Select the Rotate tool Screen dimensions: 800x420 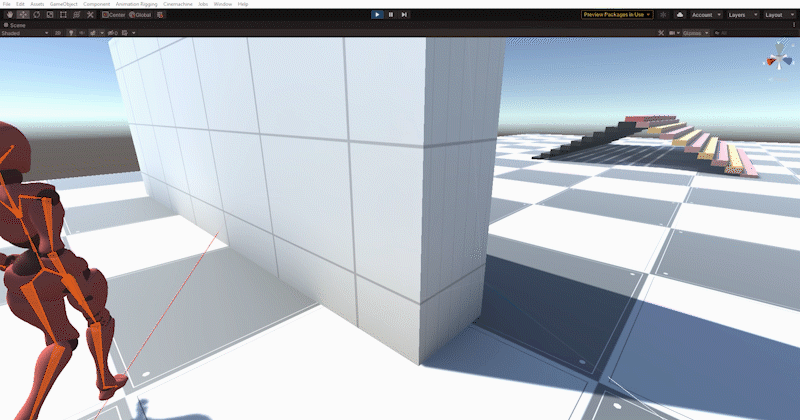pyautogui.click(x=35, y=15)
